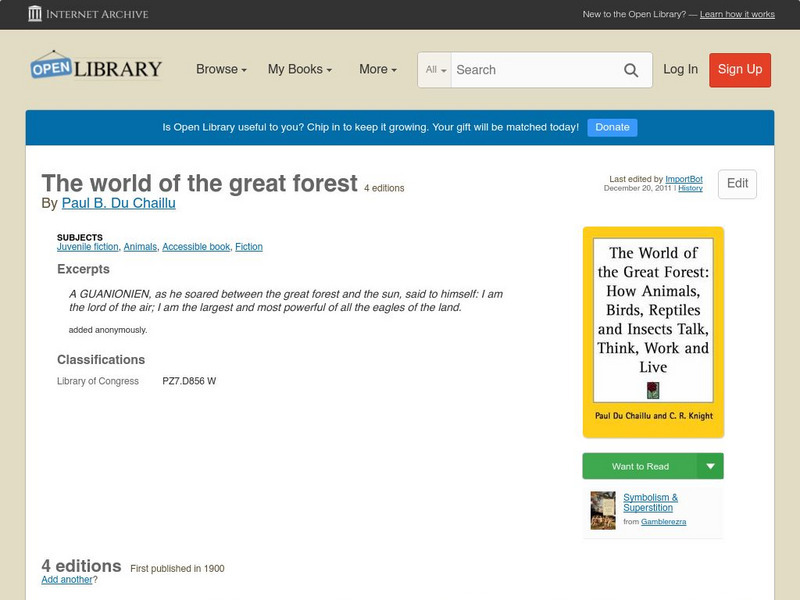Open the My Books menu
Viewport: 800px width, 600px height.
point(300,70)
